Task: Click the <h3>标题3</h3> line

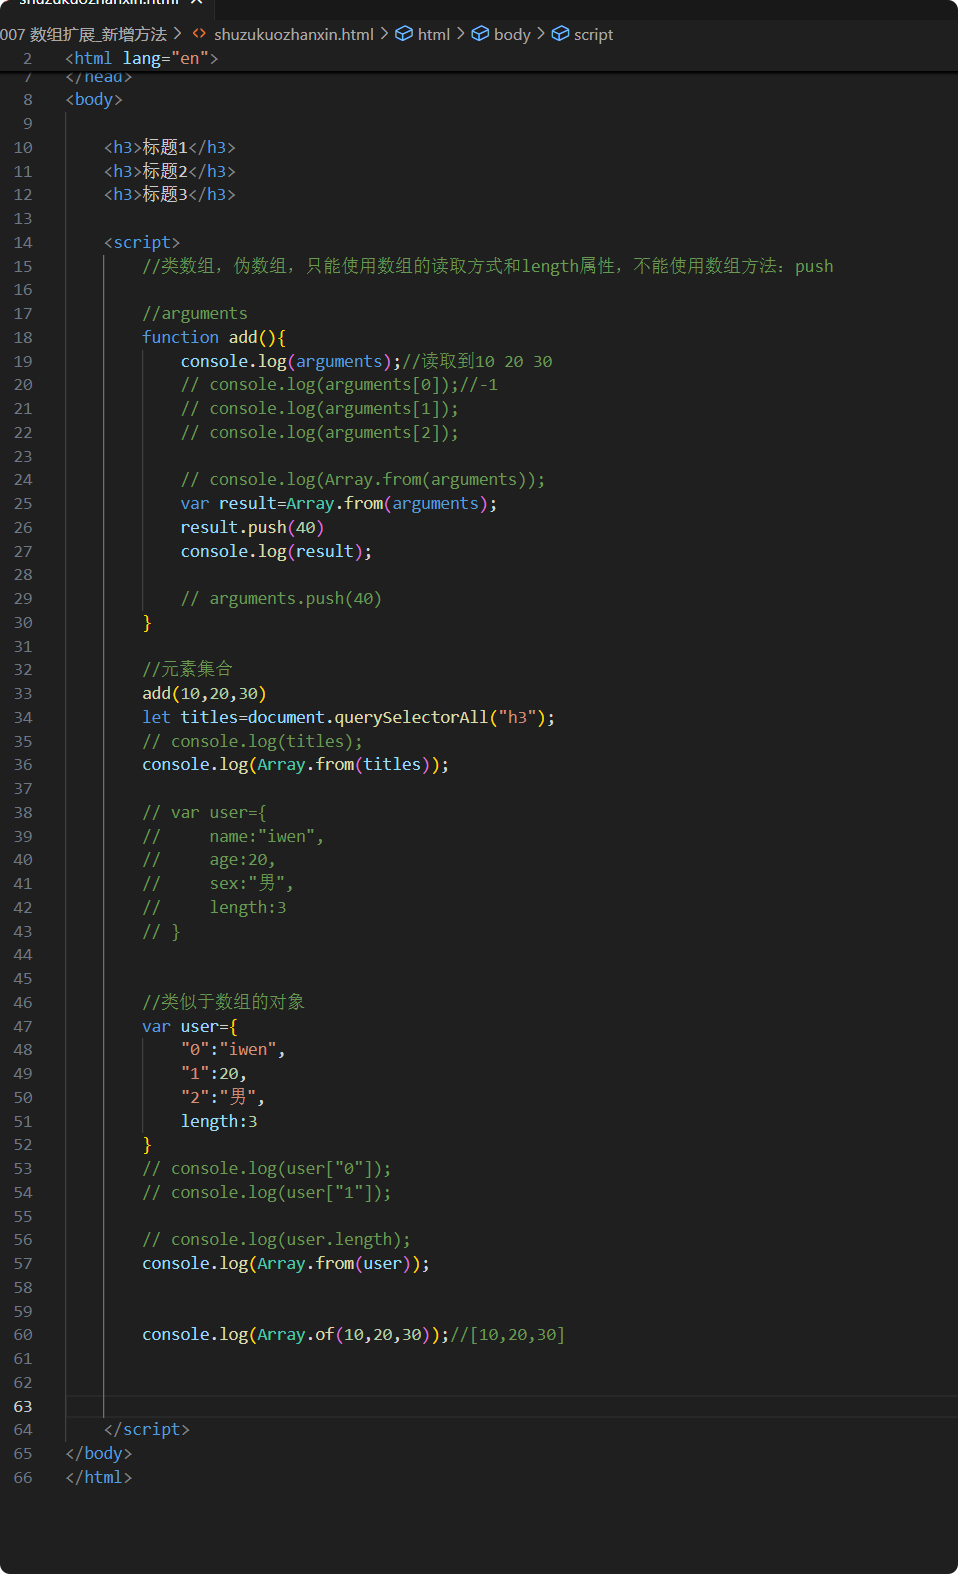Action: pos(170,195)
